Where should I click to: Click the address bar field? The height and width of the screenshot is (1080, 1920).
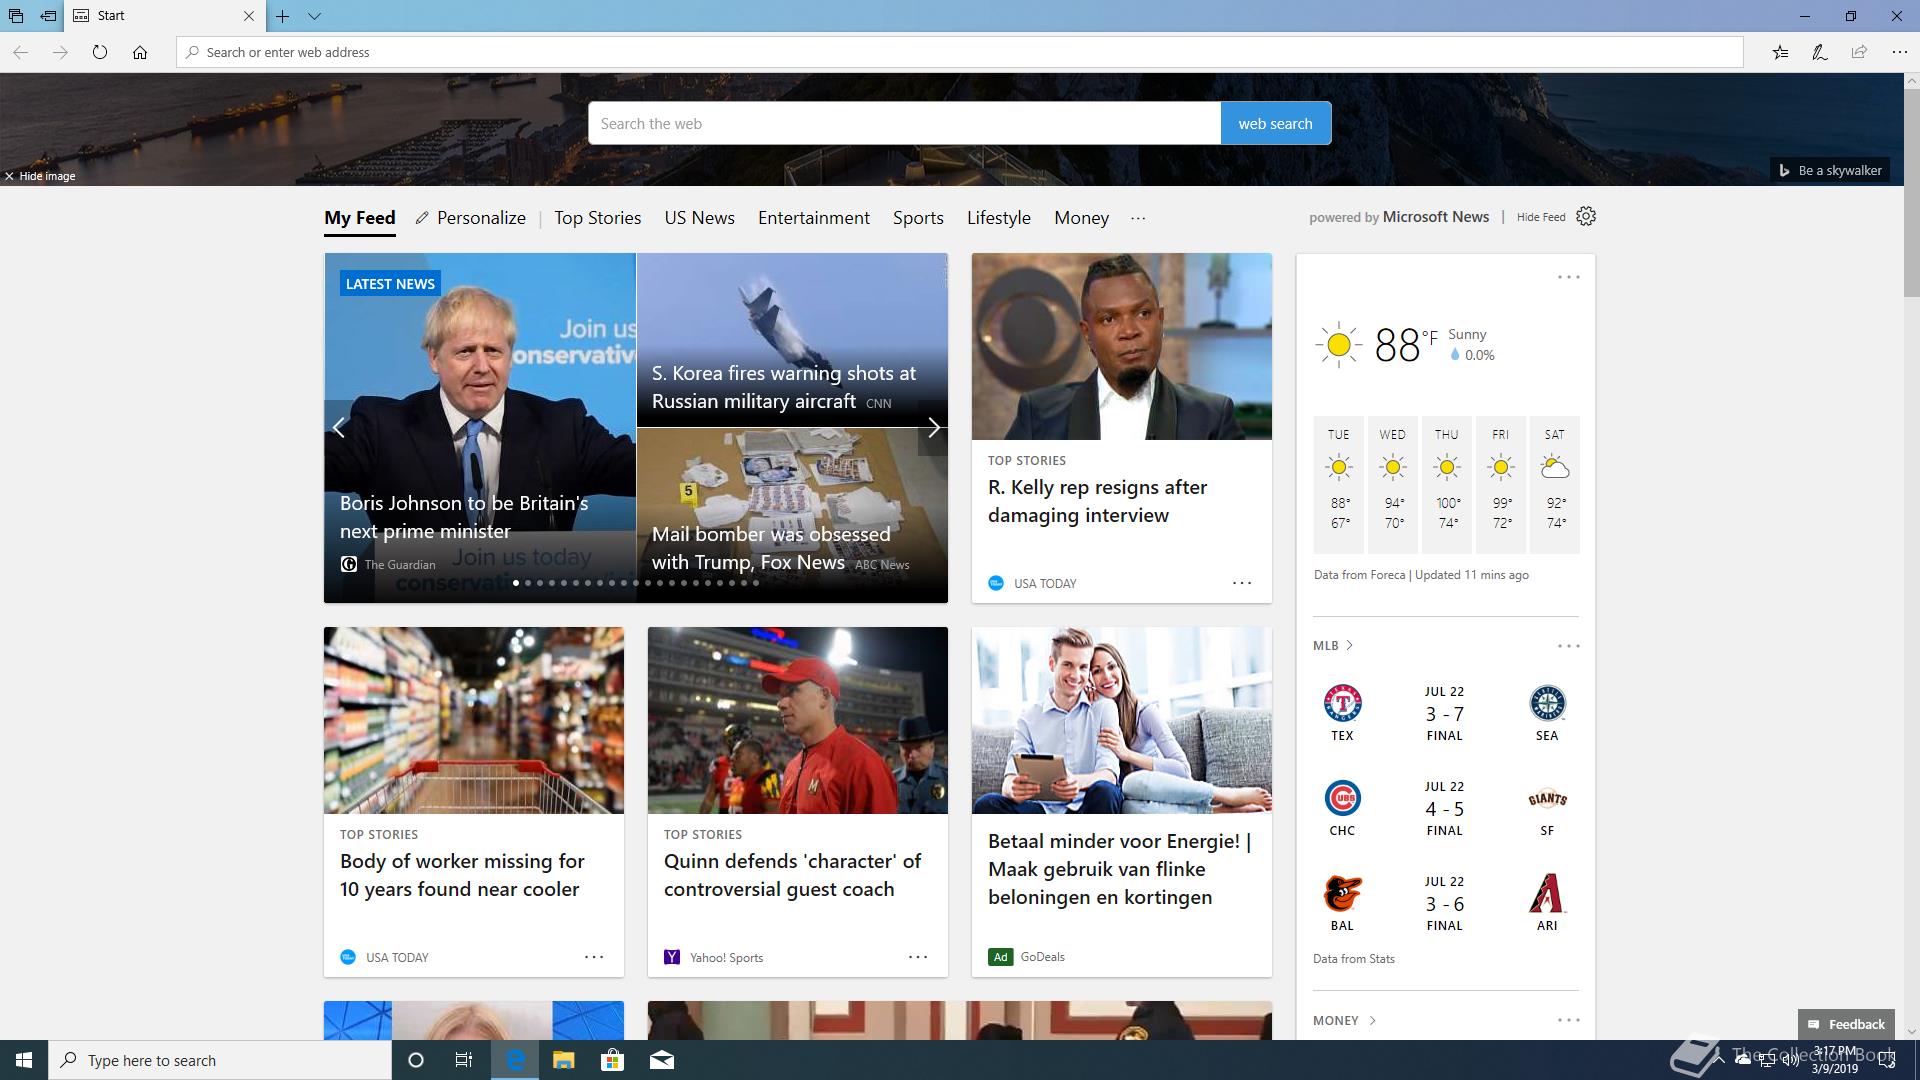pos(960,52)
